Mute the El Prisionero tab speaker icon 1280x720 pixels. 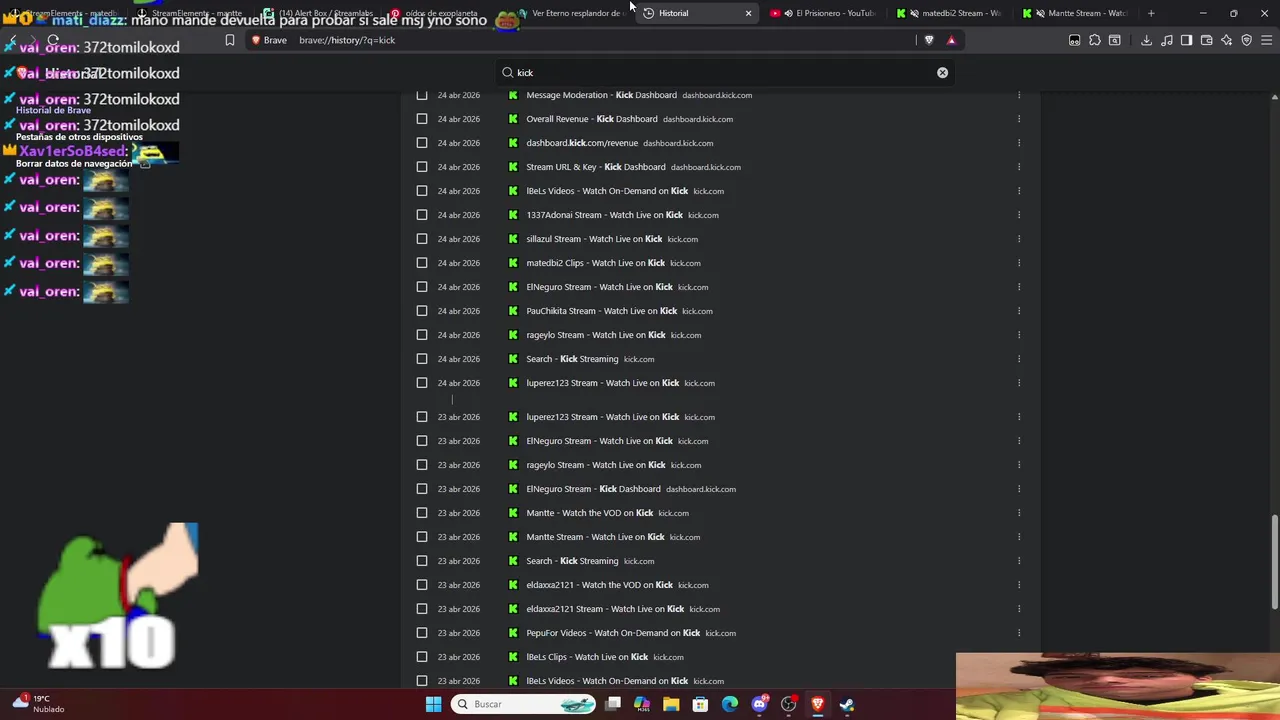click(x=788, y=13)
